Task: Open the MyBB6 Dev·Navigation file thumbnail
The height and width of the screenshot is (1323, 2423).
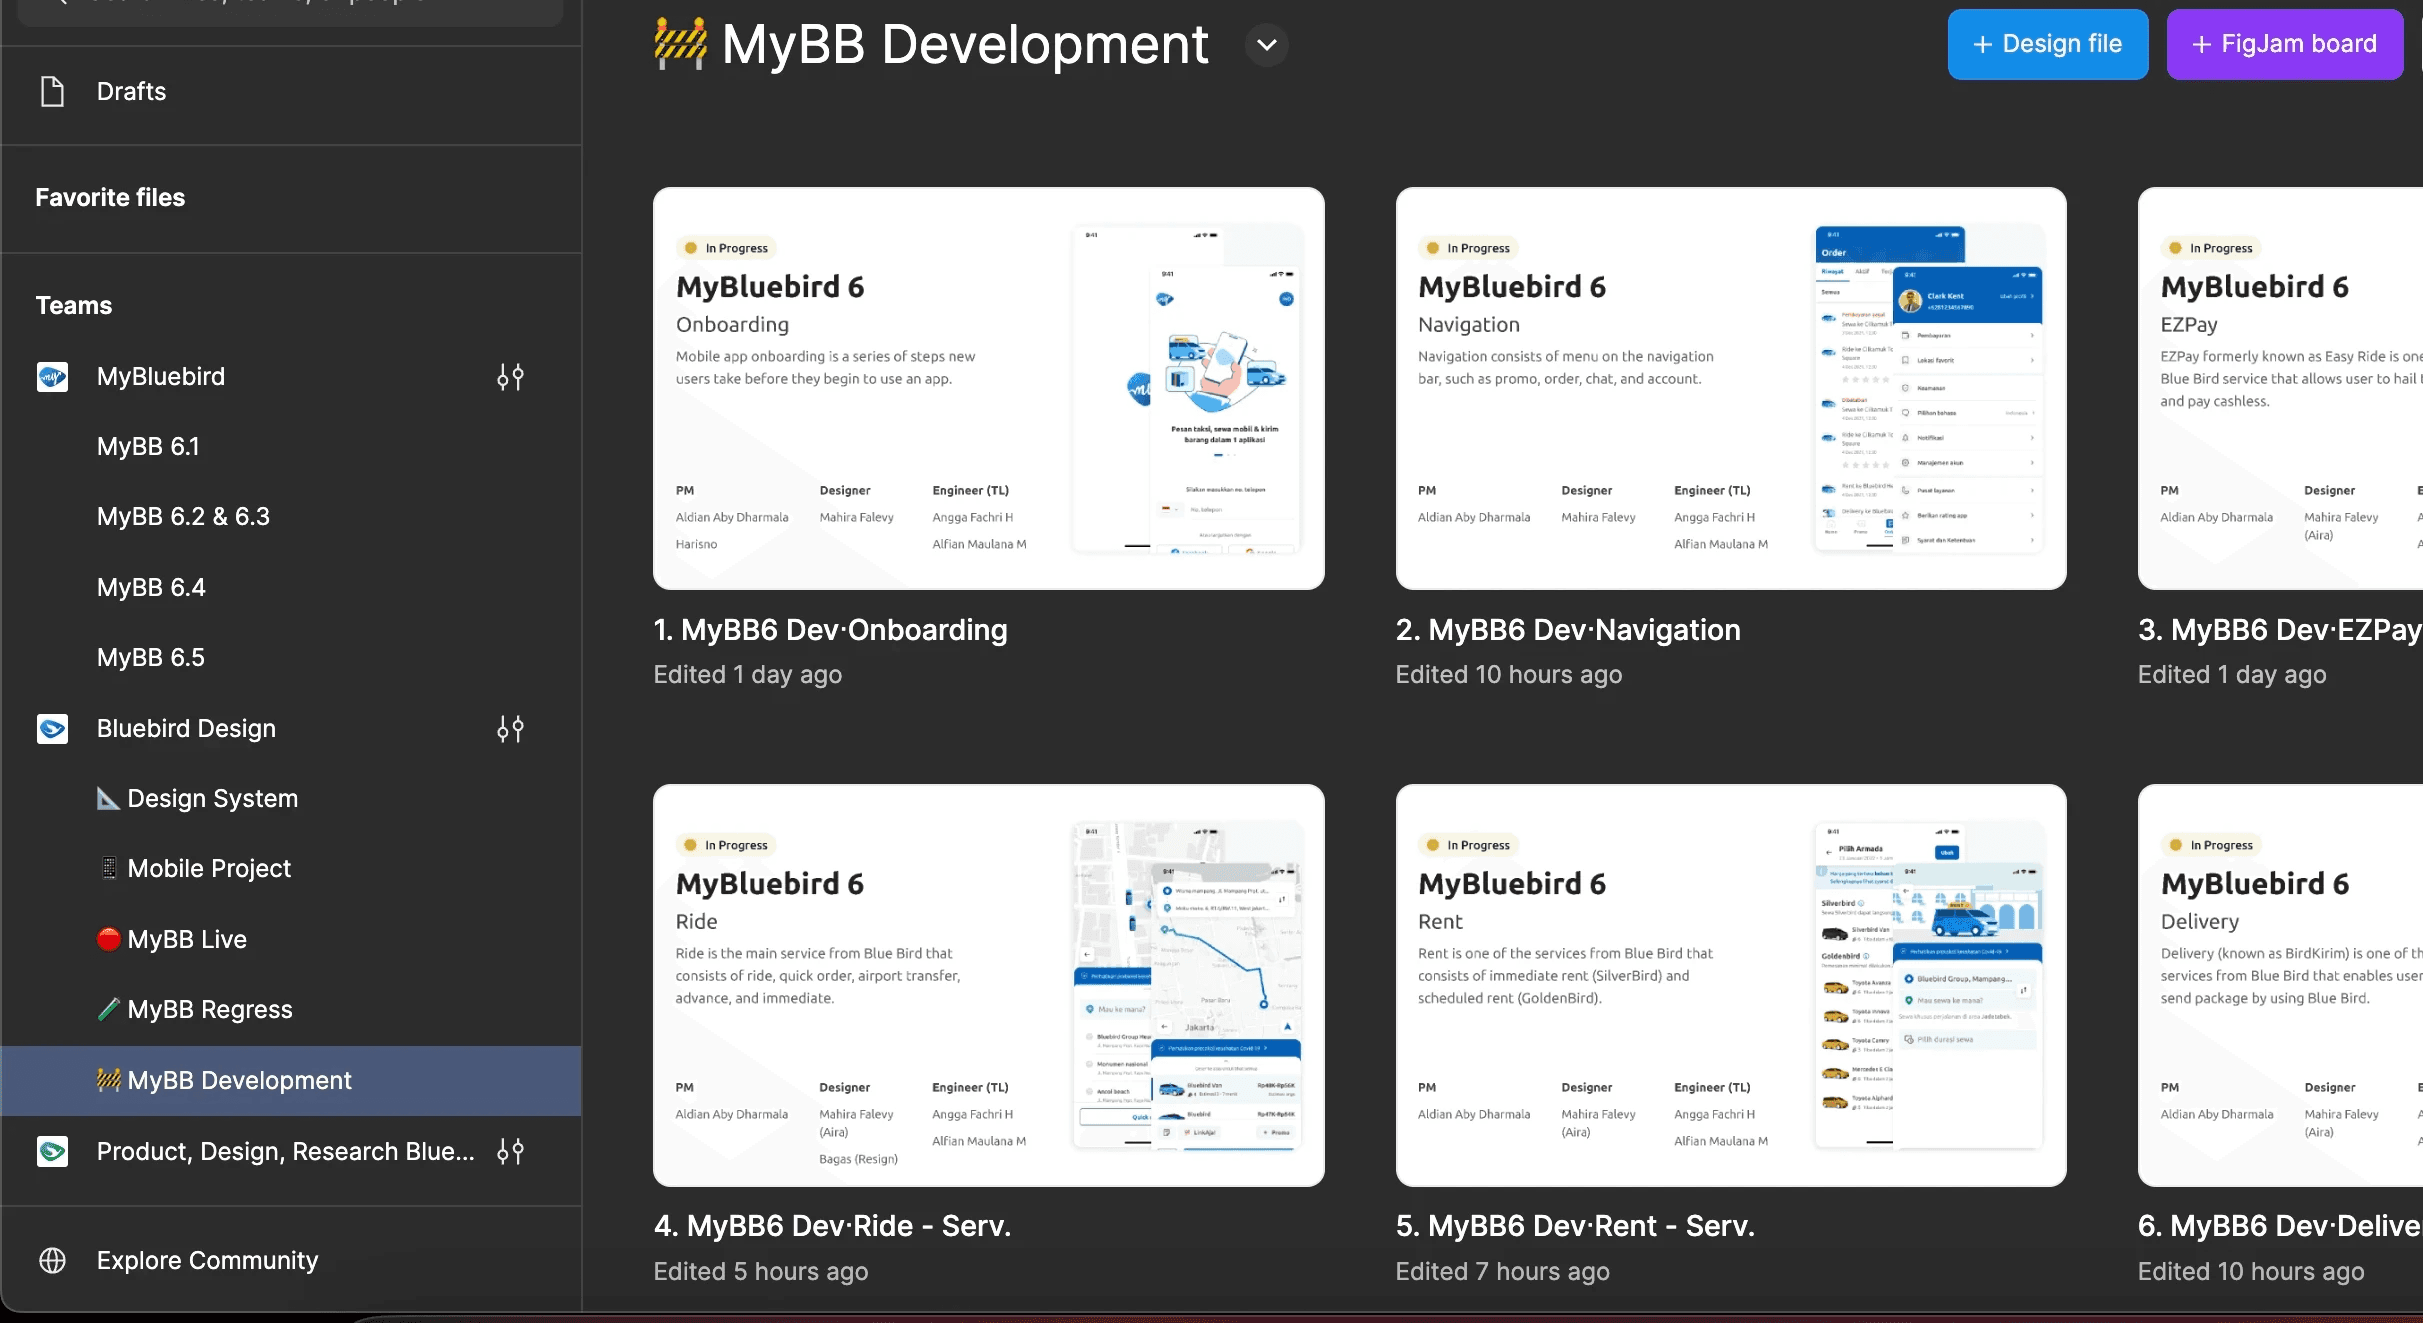Action: click(x=1731, y=389)
